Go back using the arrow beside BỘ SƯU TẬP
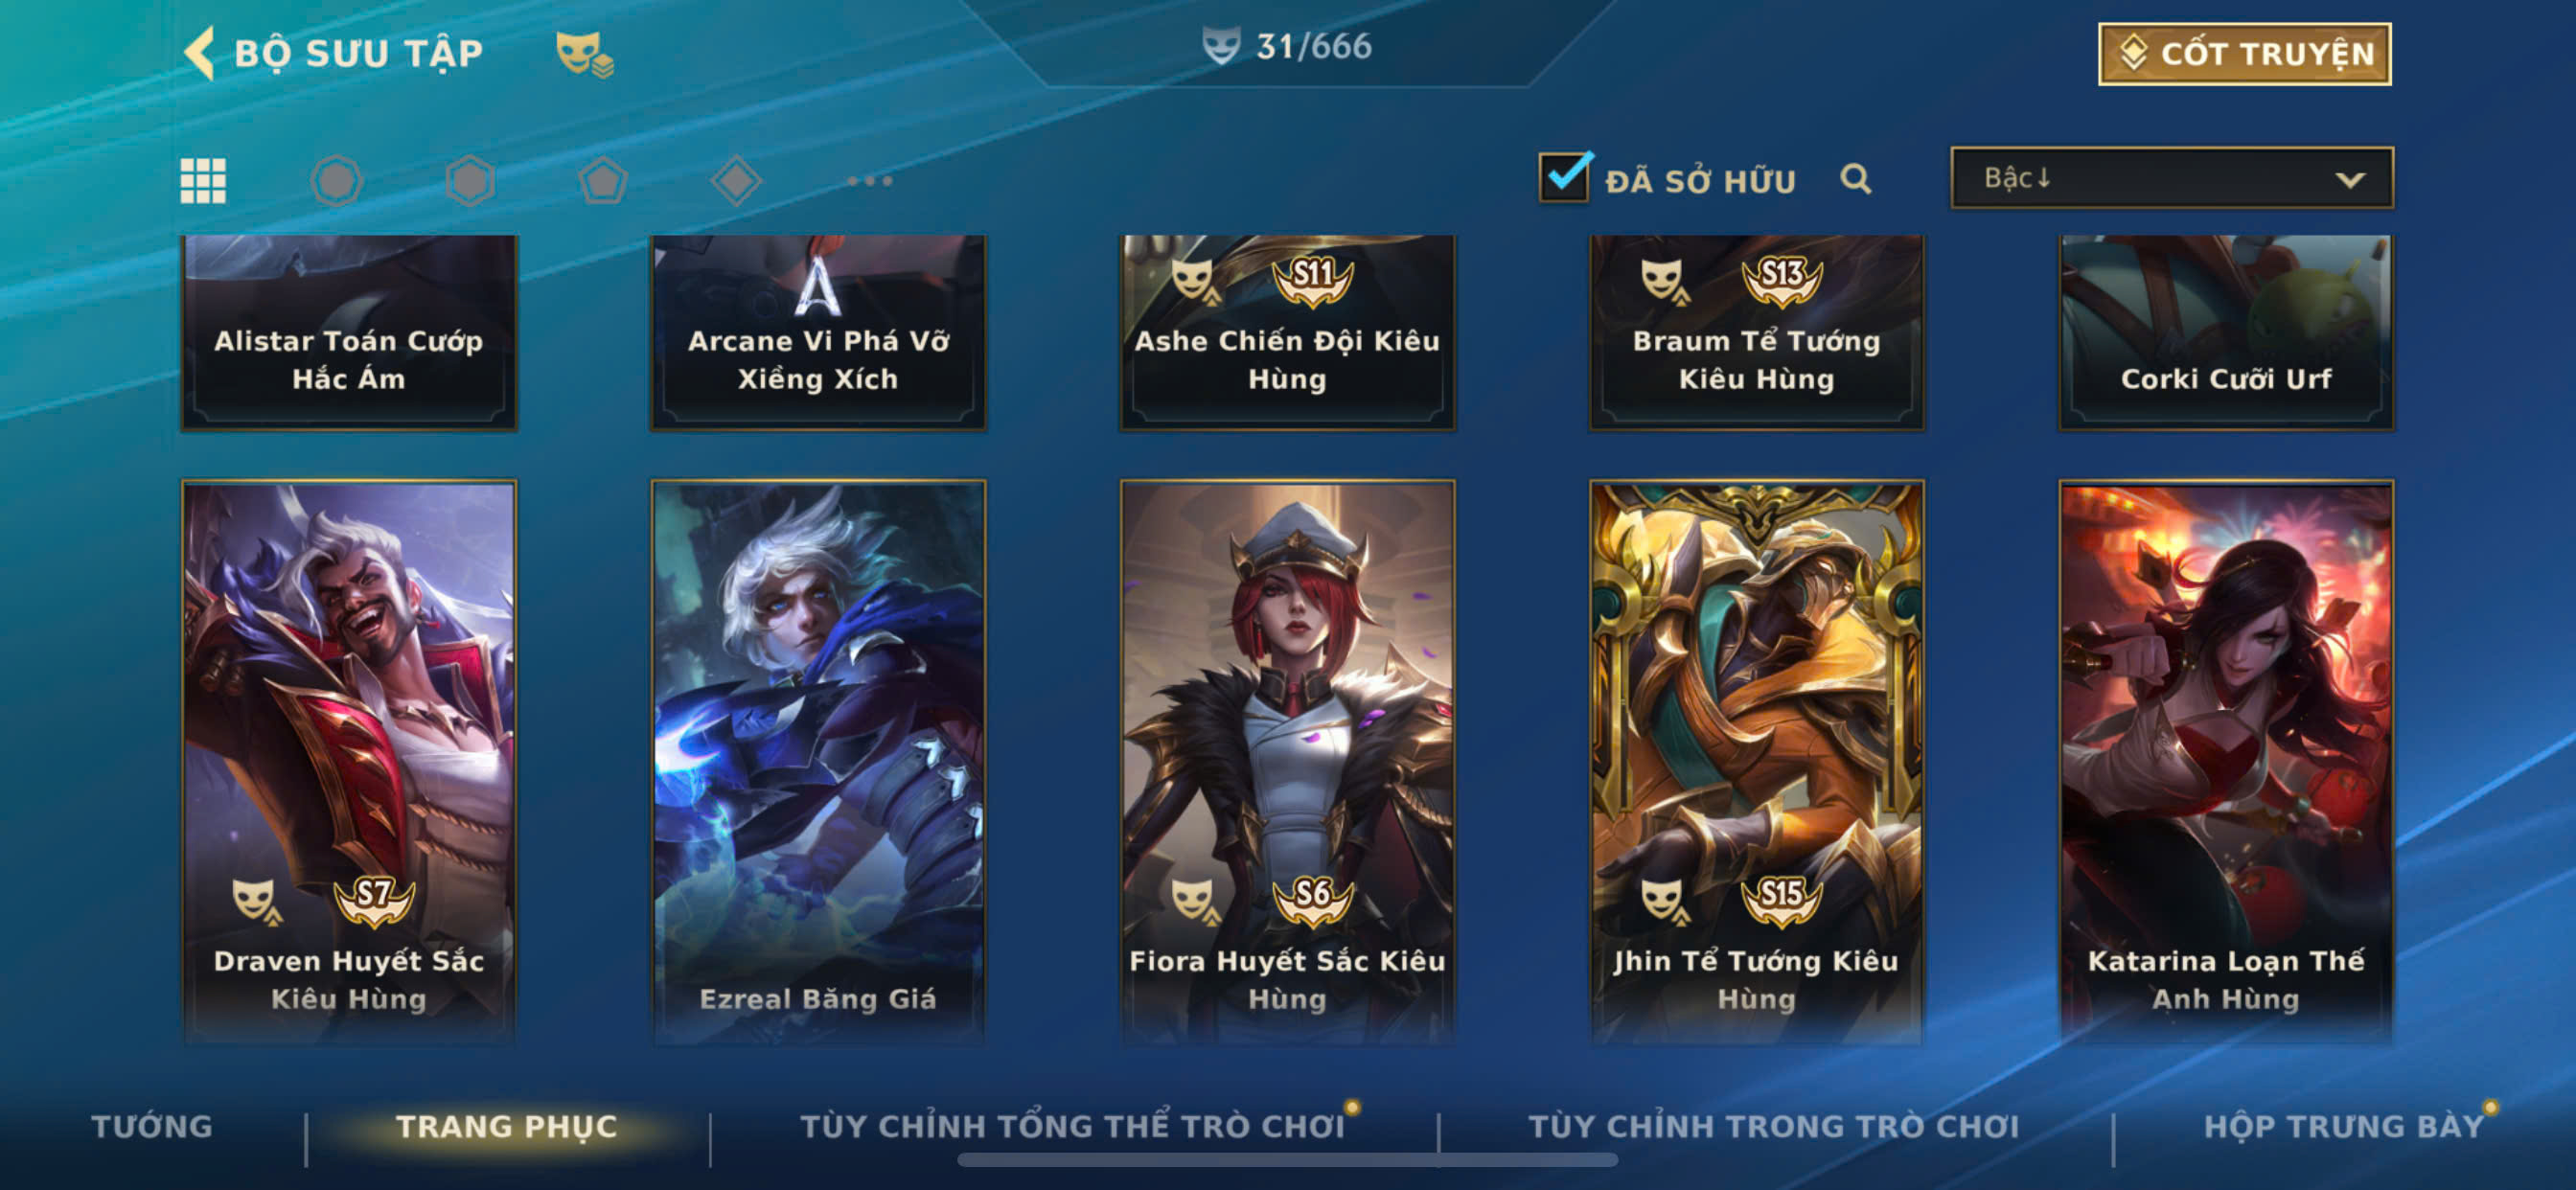 coord(200,53)
